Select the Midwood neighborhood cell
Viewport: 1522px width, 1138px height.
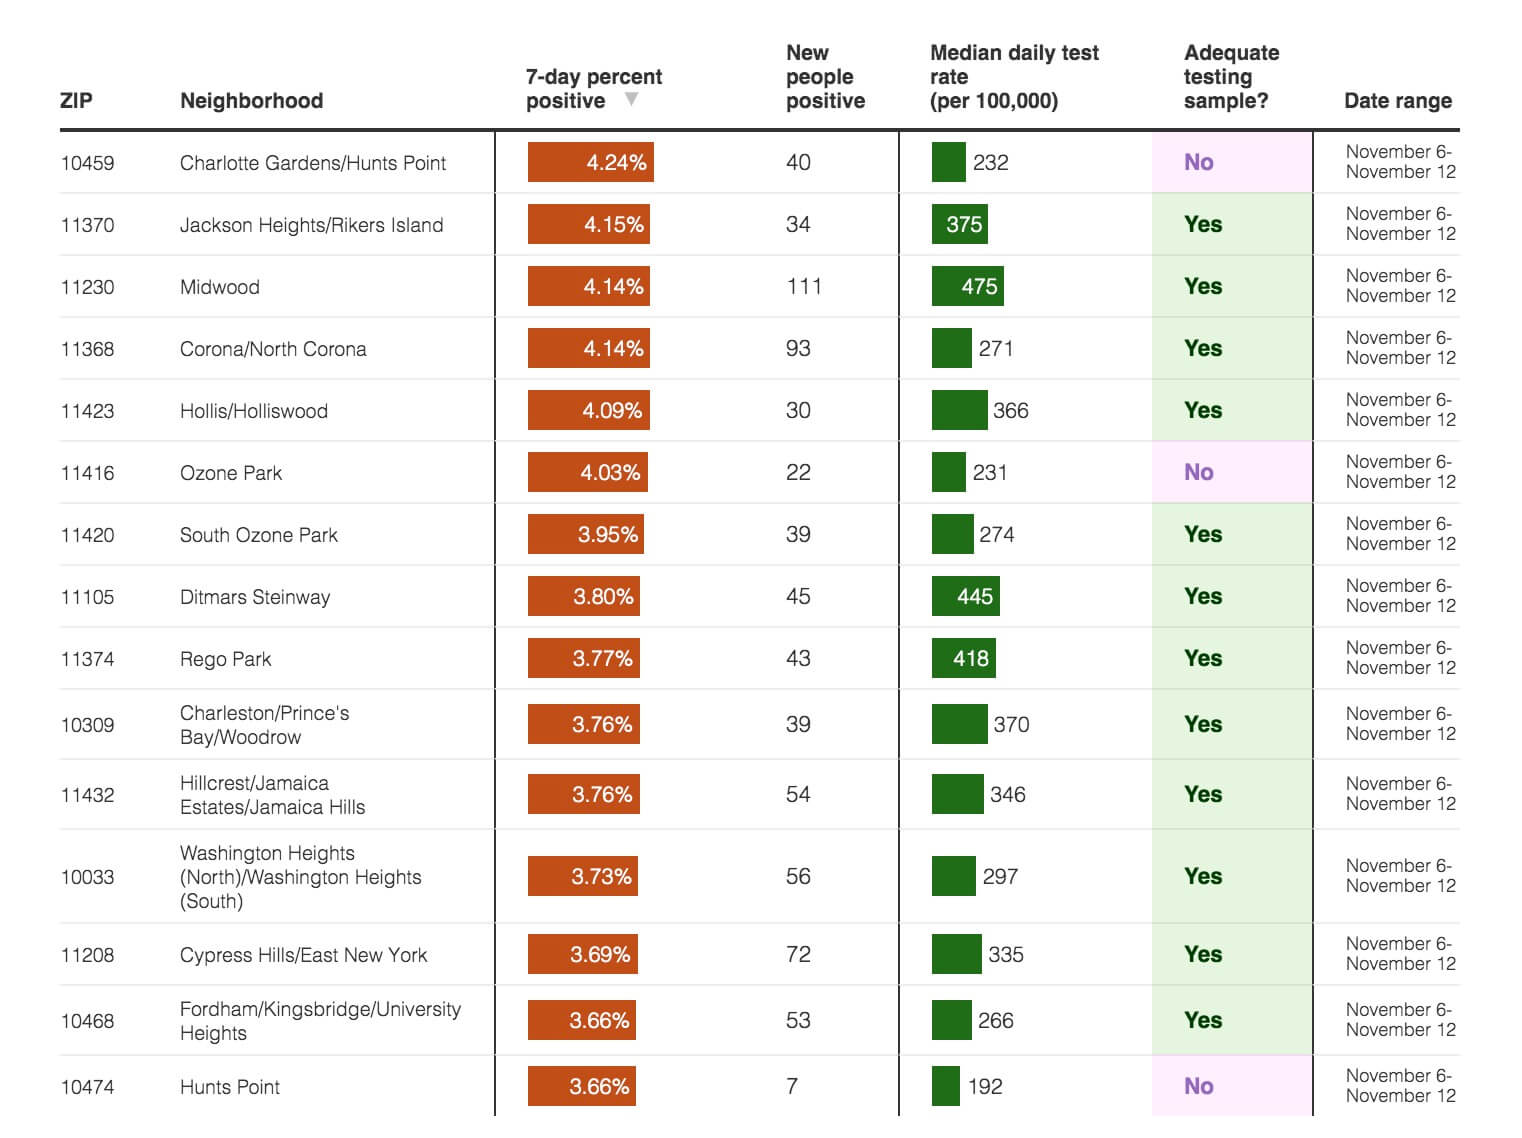220,287
